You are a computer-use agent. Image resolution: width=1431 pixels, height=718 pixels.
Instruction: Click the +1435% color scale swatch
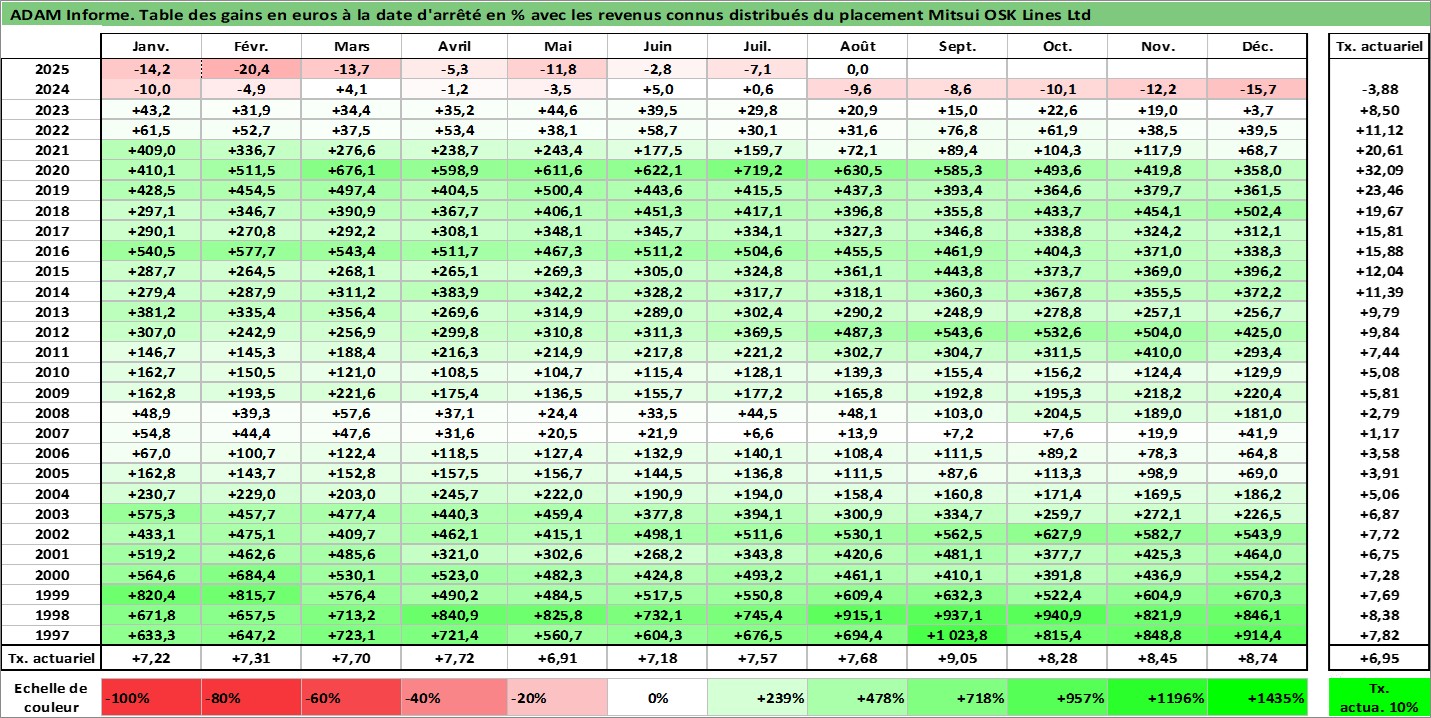point(1257,697)
